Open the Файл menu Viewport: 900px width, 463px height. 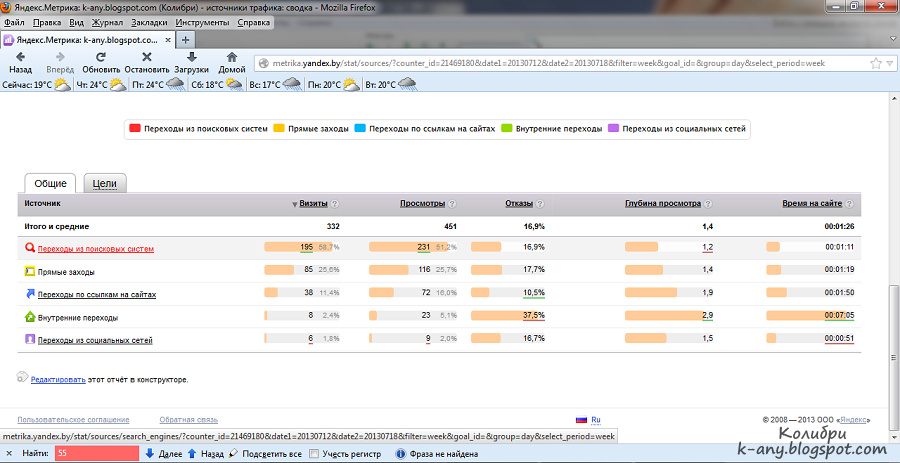tap(13, 23)
